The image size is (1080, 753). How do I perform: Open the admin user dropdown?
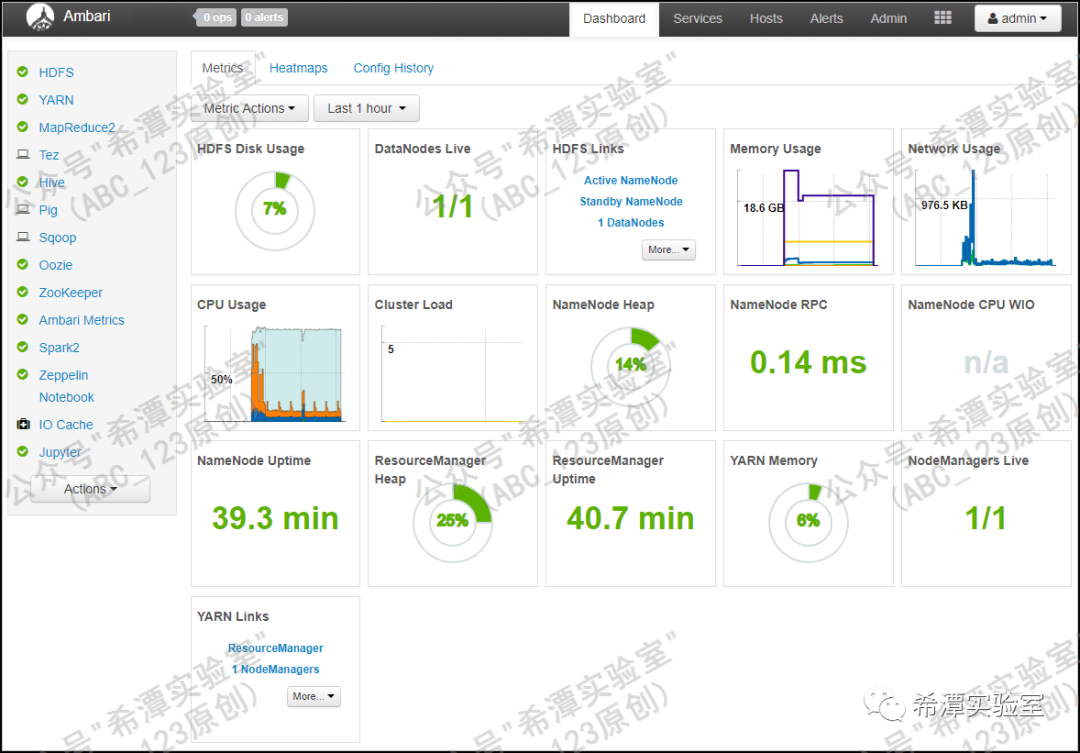[x=1017, y=19]
